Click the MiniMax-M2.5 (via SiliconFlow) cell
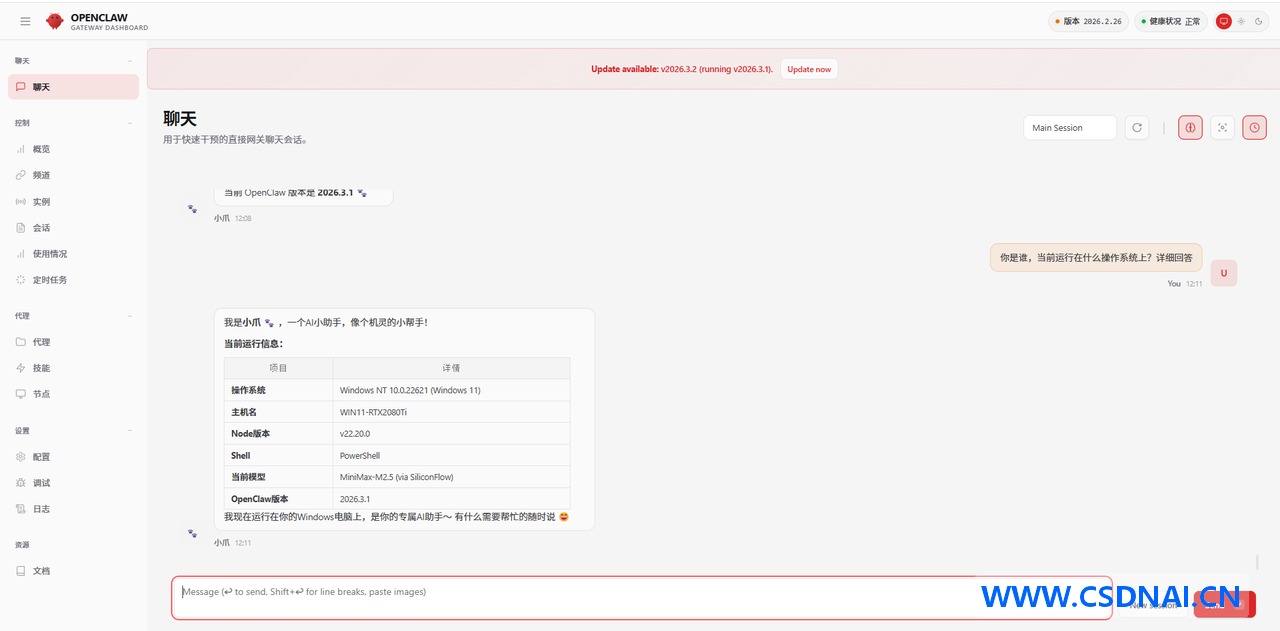The image size is (1280, 631). point(451,477)
